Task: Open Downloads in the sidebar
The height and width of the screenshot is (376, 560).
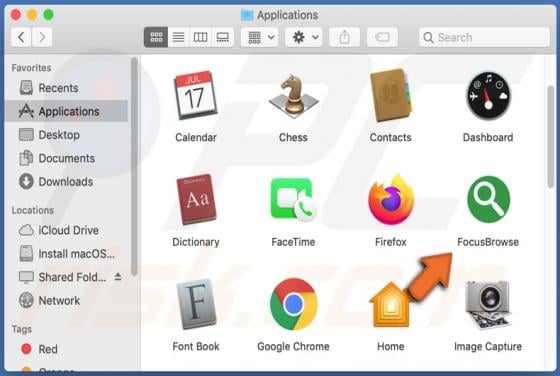Action: click(x=67, y=182)
